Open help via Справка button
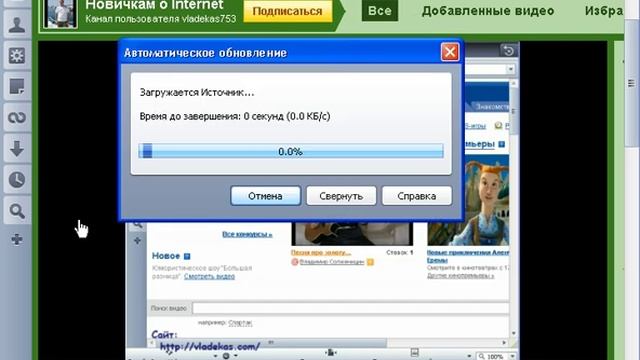The image size is (640, 360). click(417, 196)
